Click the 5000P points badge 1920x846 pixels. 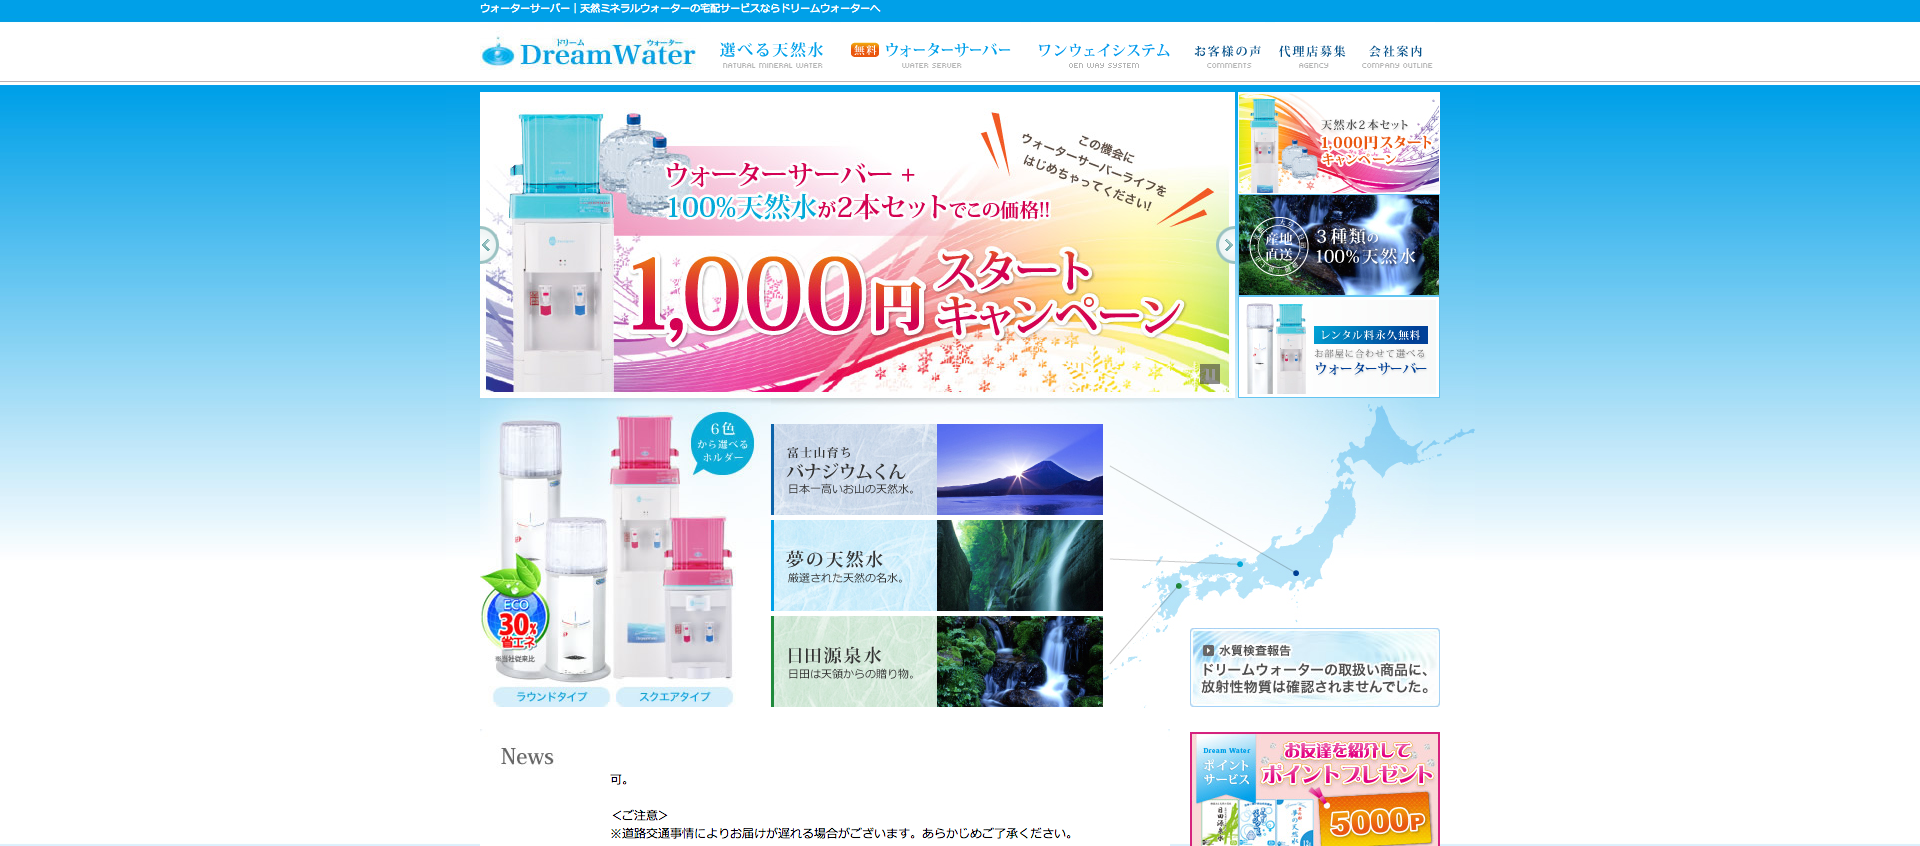pos(1376,822)
